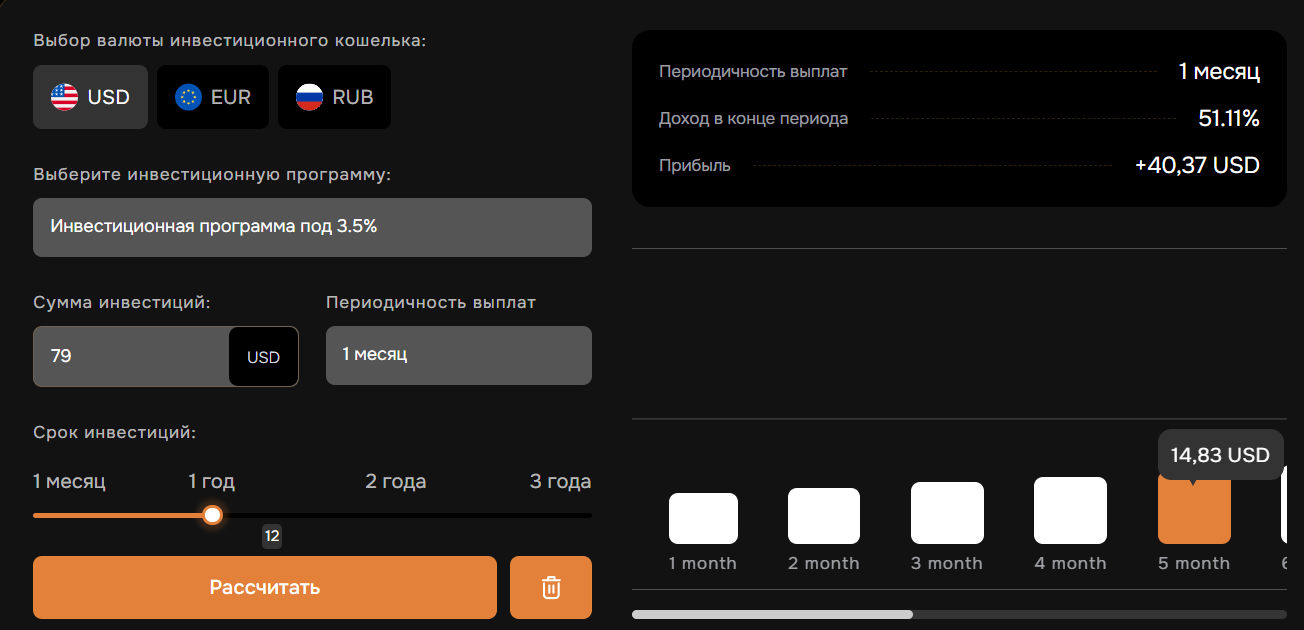Choose EUR wallet currency option
1304x630 pixels.
coord(213,97)
